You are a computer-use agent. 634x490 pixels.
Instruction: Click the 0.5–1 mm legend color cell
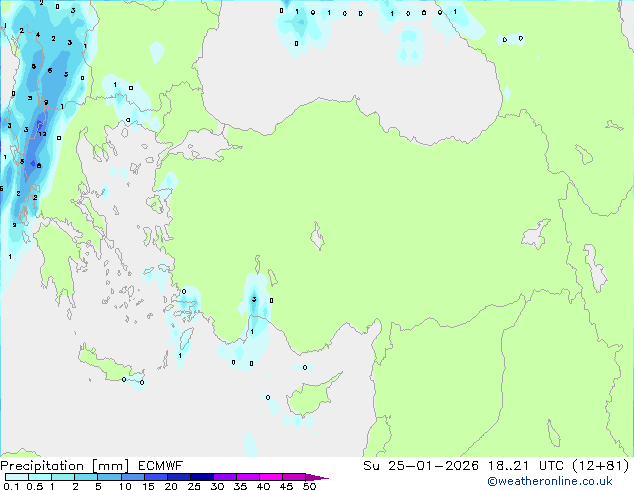[x=40, y=477]
